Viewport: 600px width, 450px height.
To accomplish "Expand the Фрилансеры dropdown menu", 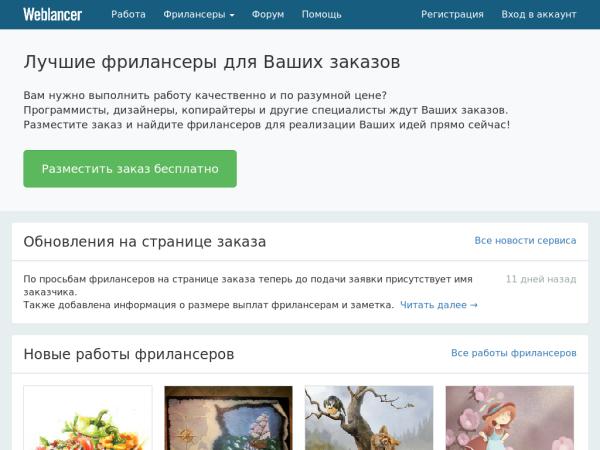I will pyautogui.click(x=199, y=15).
